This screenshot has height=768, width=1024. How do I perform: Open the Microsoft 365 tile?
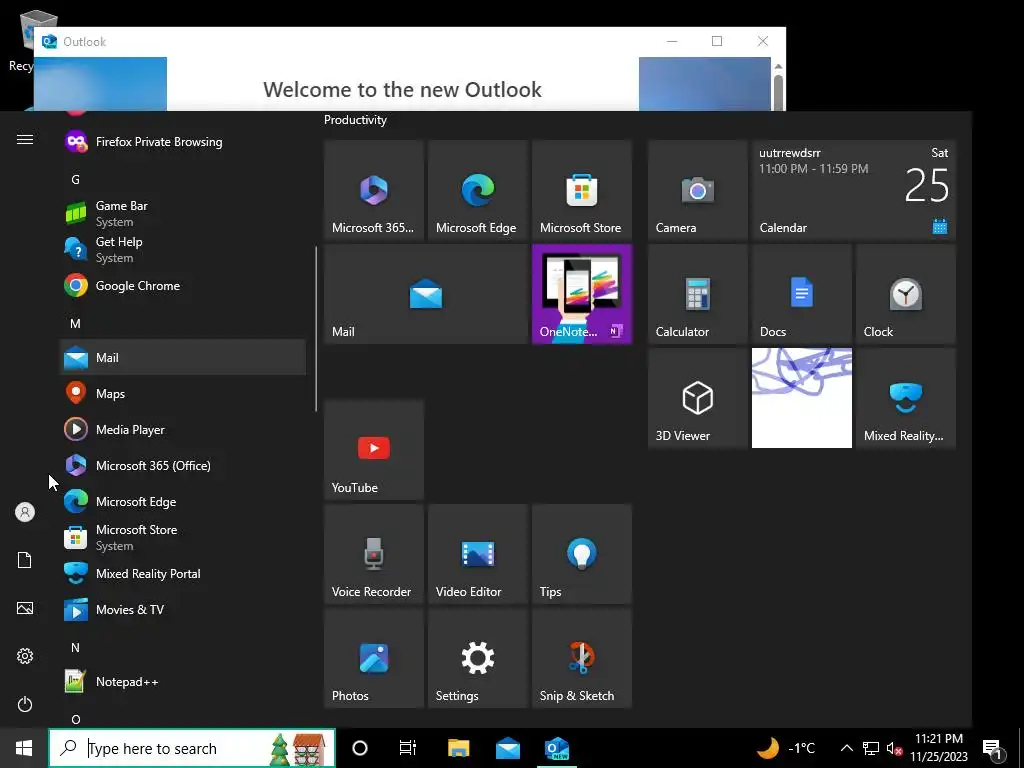click(x=374, y=190)
